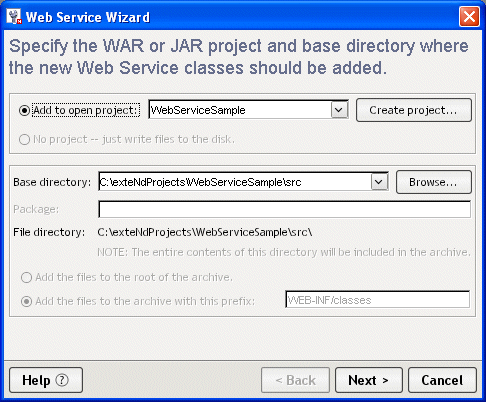The height and width of the screenshot is (402, 486).
Task: Select No project just write files option
Action: (25, 139)
